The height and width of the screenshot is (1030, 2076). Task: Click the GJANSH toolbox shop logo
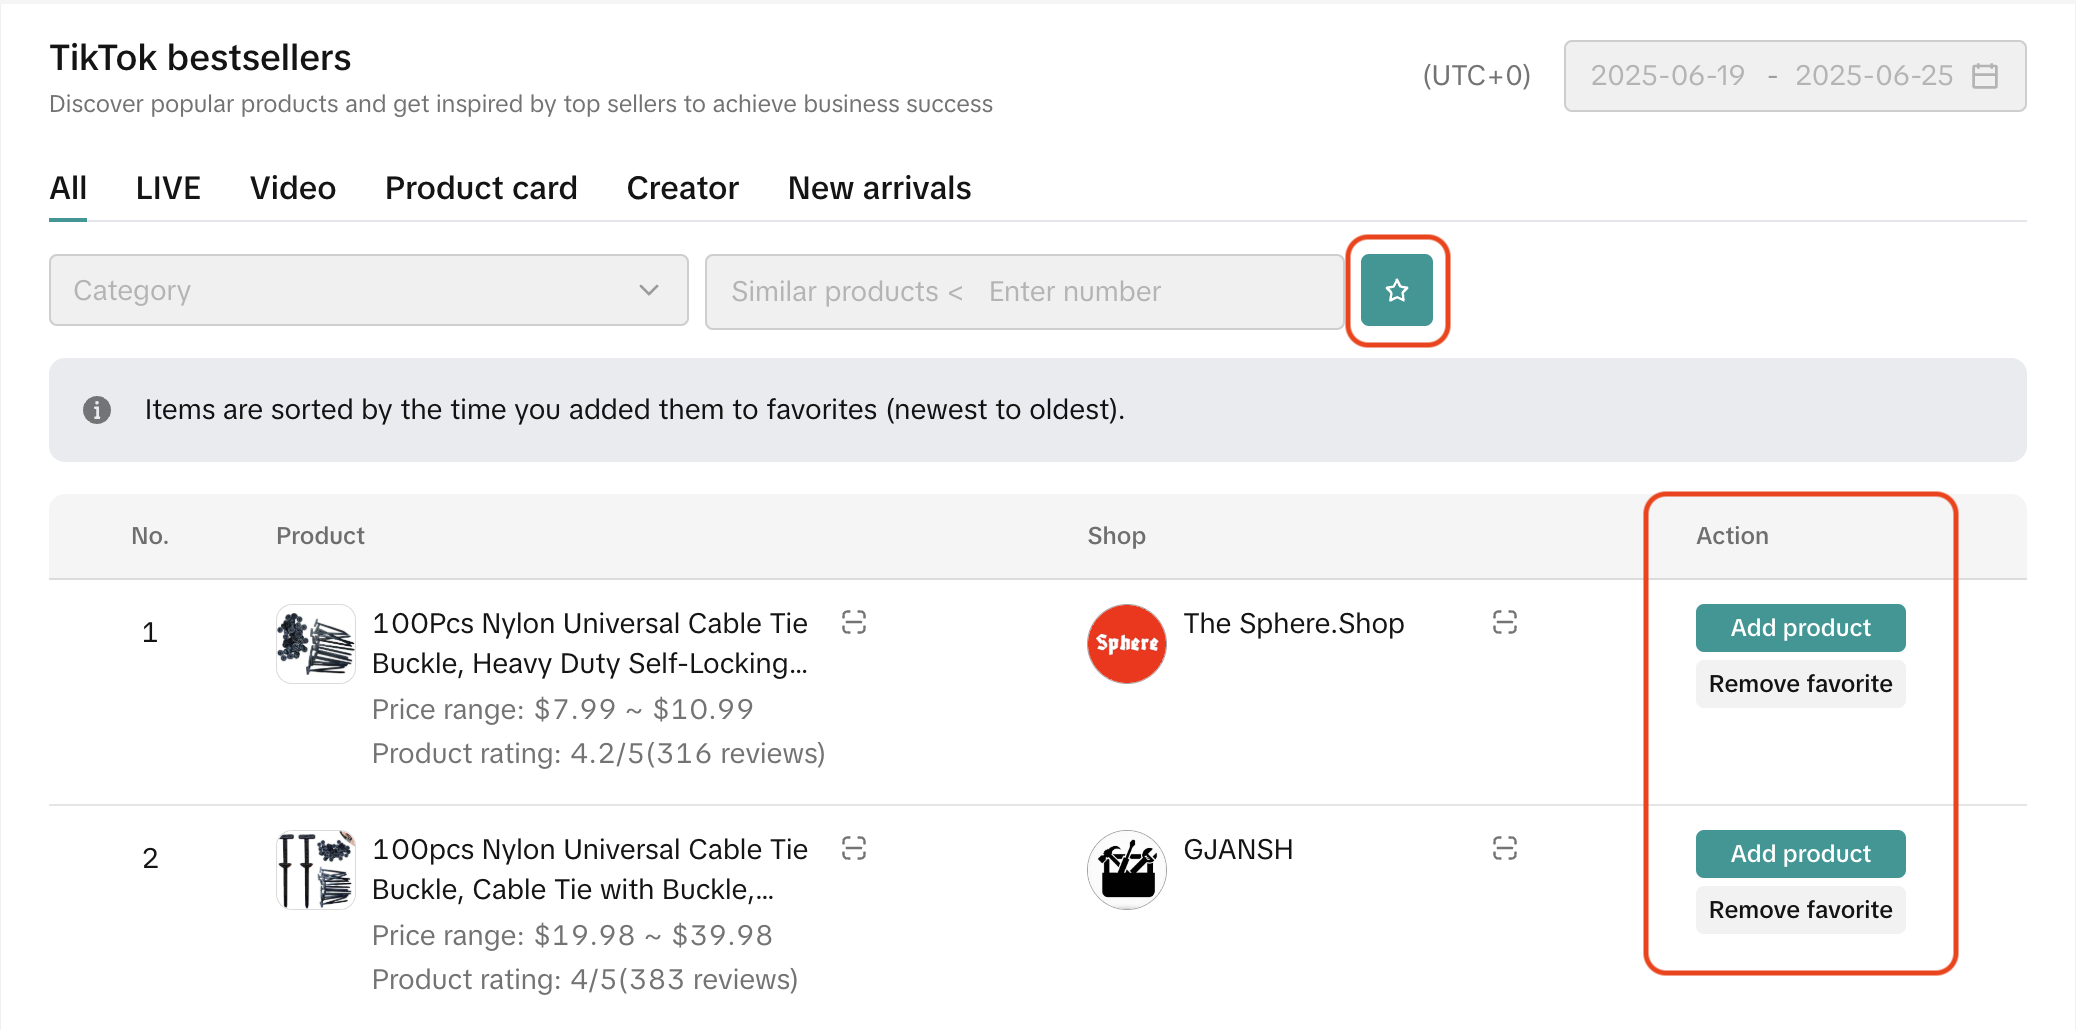[x=1126, y=870]
